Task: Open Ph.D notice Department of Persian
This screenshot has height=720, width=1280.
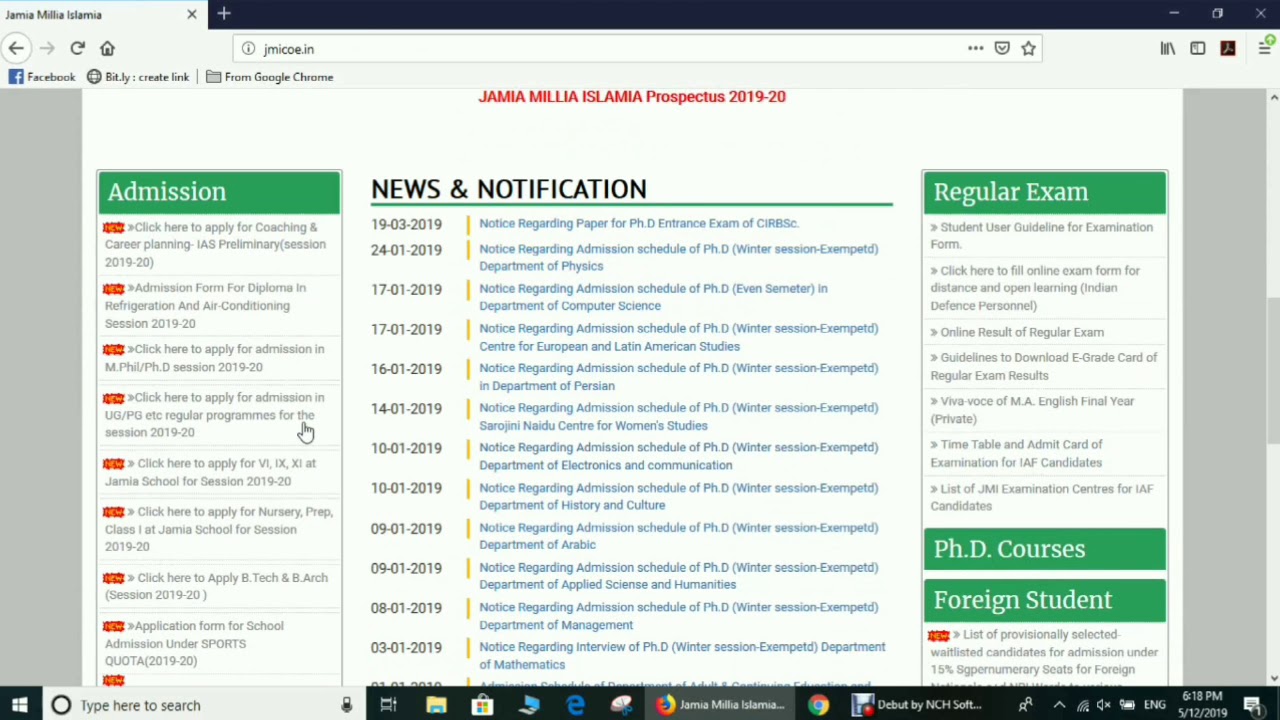Action: pyautogui.click(x=678, y=377)
